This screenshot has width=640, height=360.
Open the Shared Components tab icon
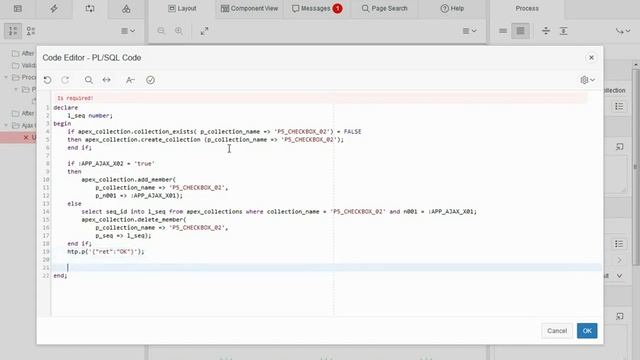(126, 9)
